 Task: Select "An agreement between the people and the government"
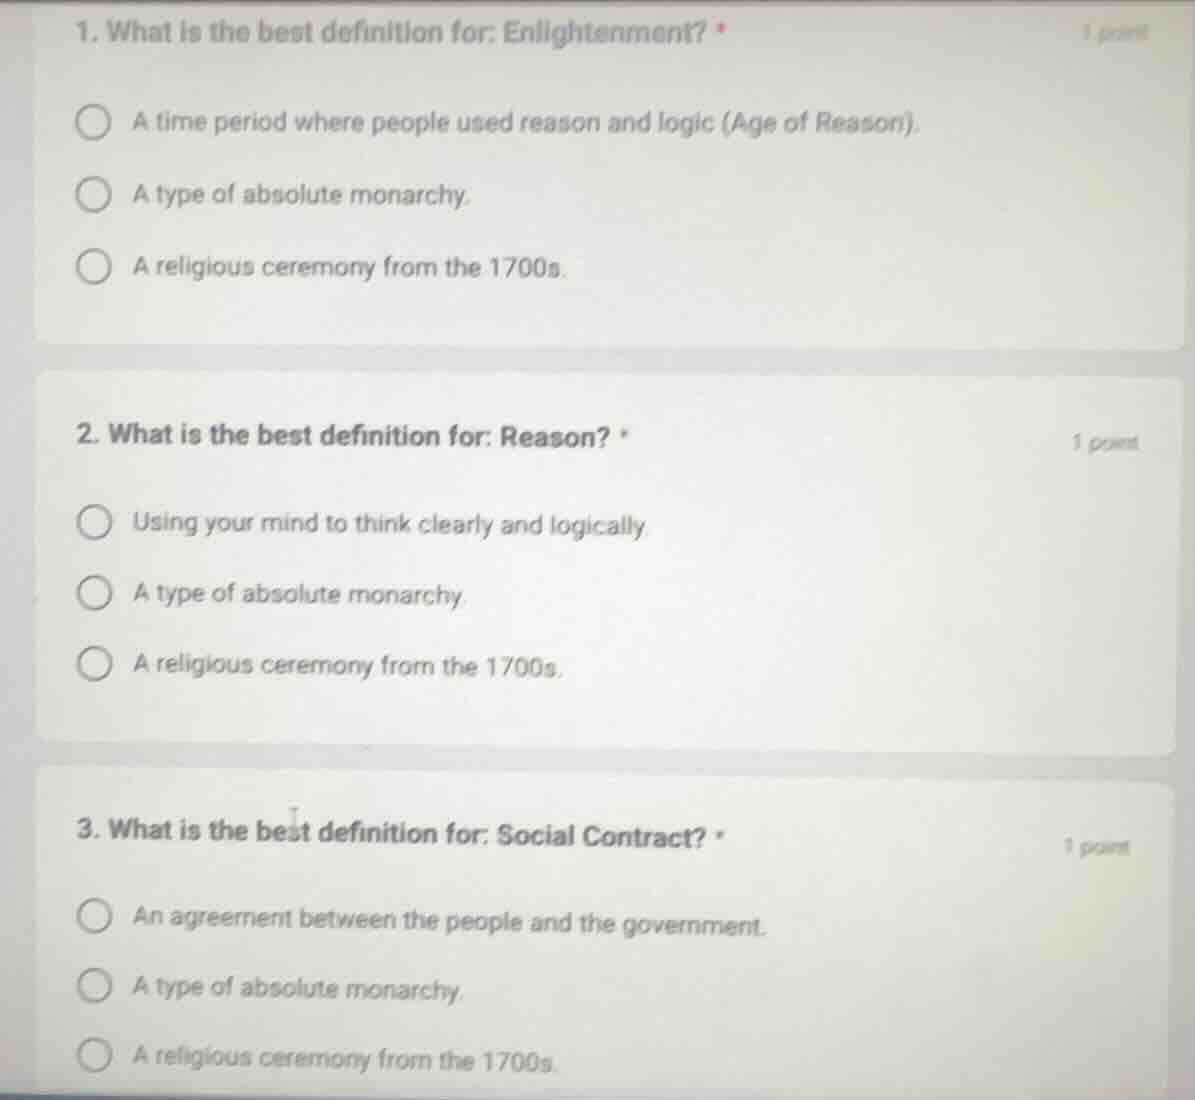[x=95, y=916]
